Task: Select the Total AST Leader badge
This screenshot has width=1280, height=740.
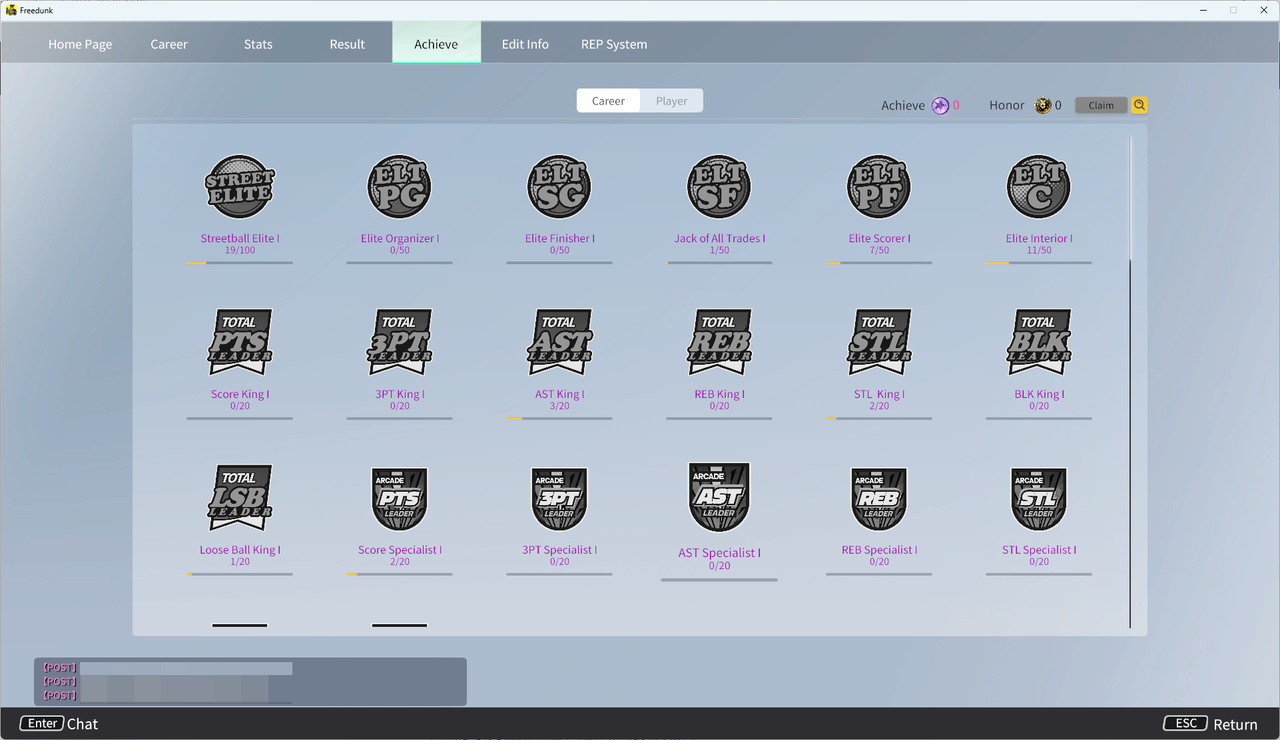Action: [x=559, y=342]
